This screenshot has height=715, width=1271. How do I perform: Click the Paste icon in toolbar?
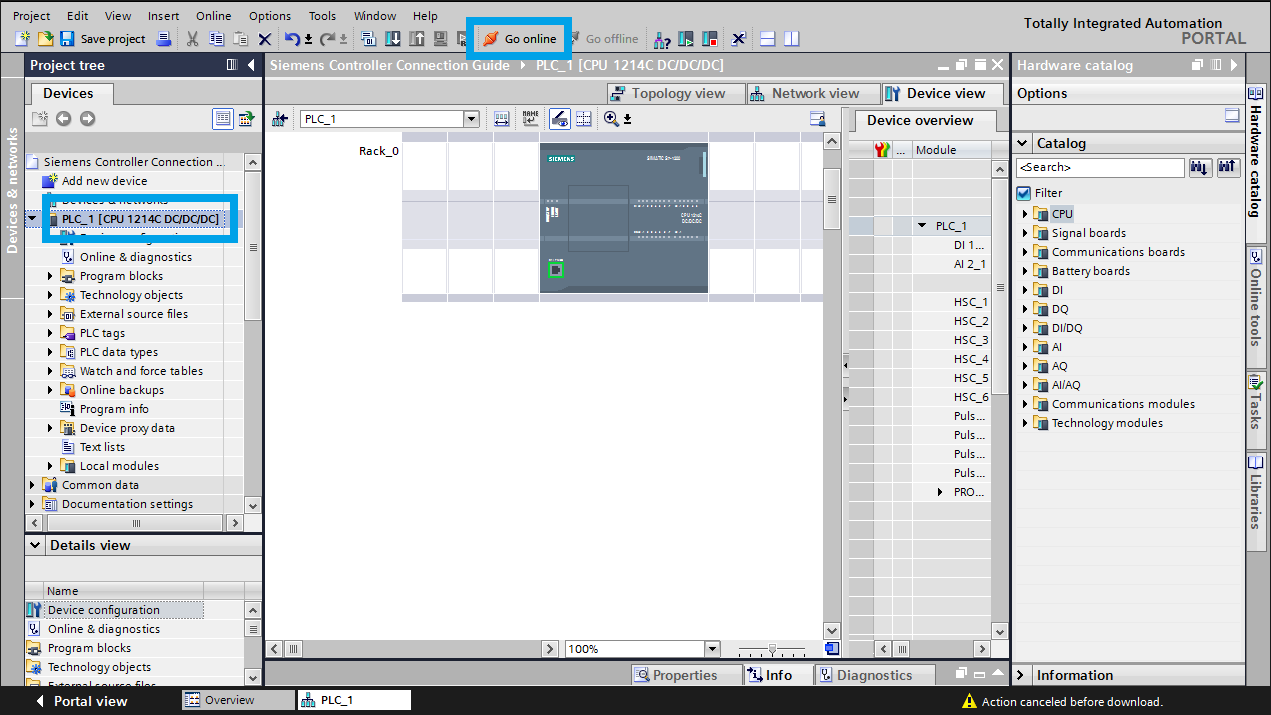click(x=241, y=39)
